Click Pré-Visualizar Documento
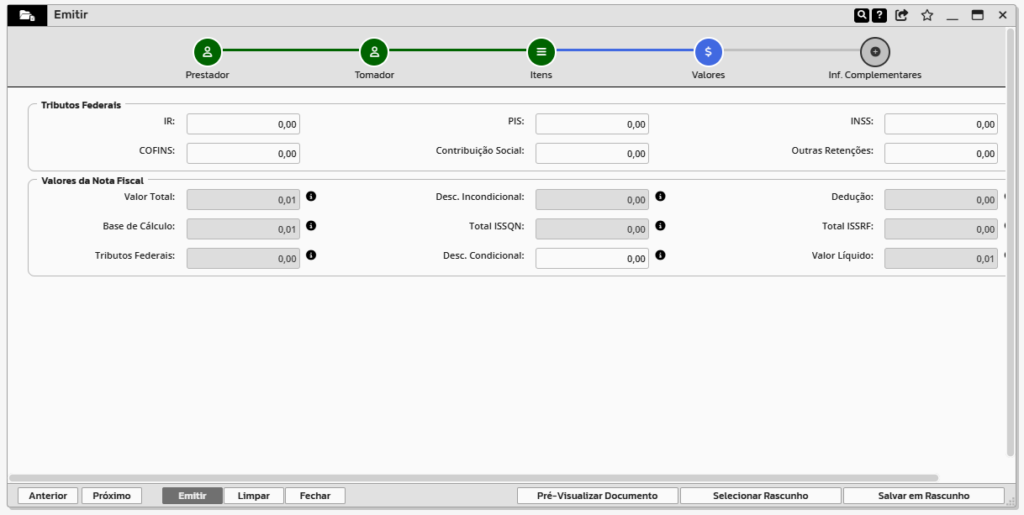 coord(597,496)
